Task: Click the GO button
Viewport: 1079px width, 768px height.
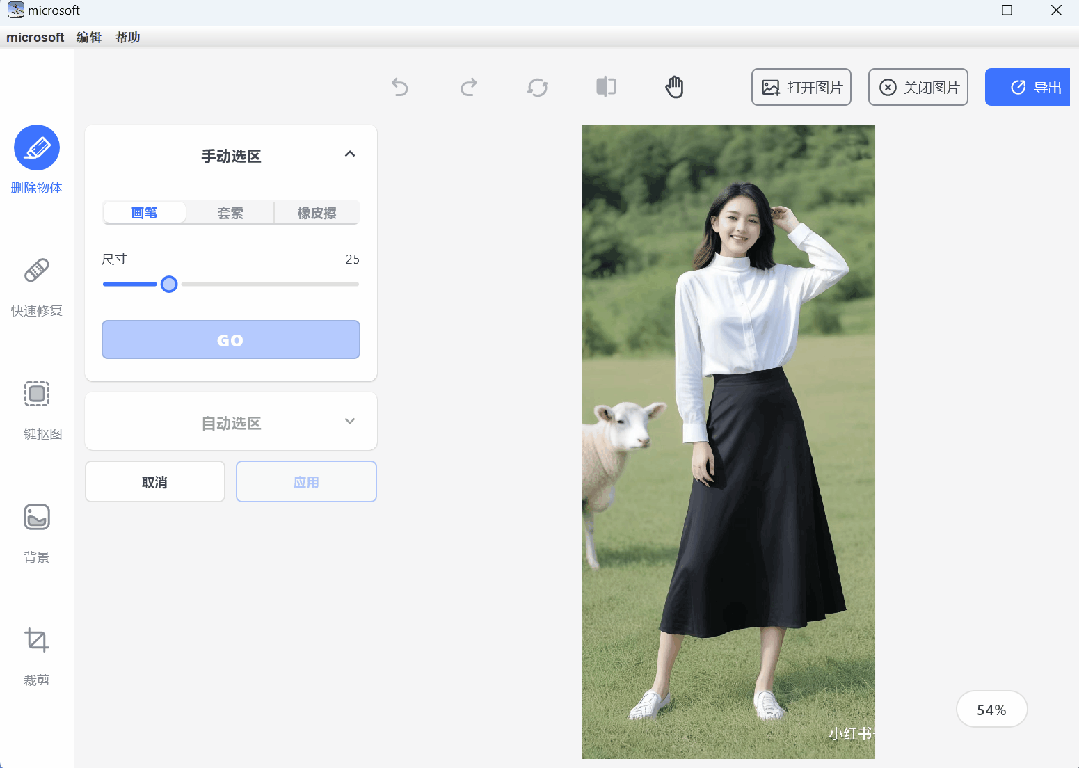Action: tap(230, 339)
